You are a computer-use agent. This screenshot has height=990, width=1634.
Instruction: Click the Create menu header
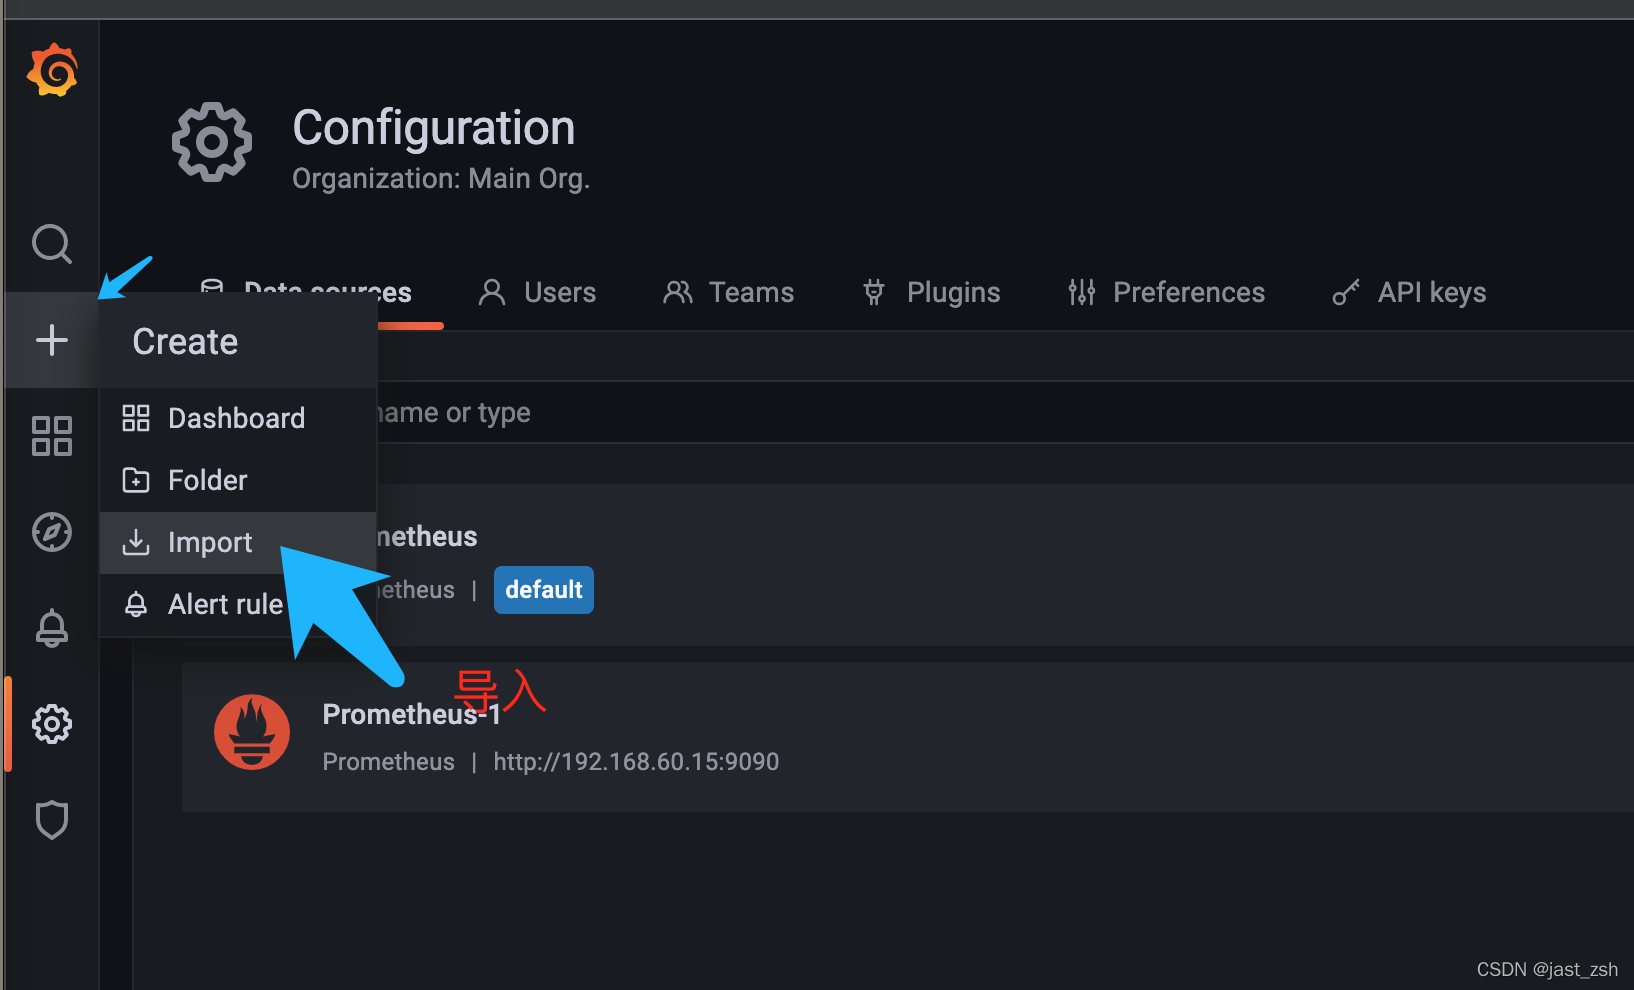pos(238,341)
